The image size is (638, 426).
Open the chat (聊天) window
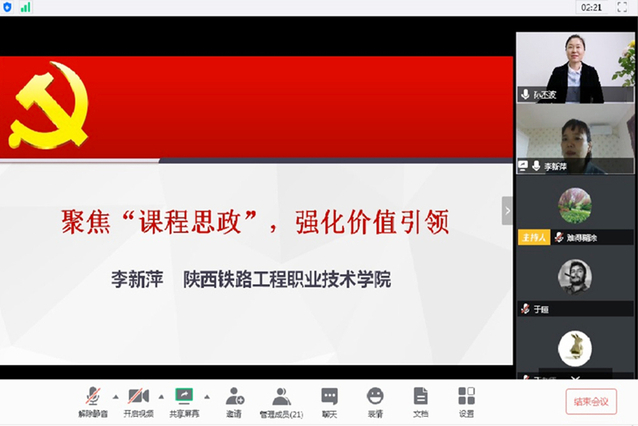[x=329, y=400]
